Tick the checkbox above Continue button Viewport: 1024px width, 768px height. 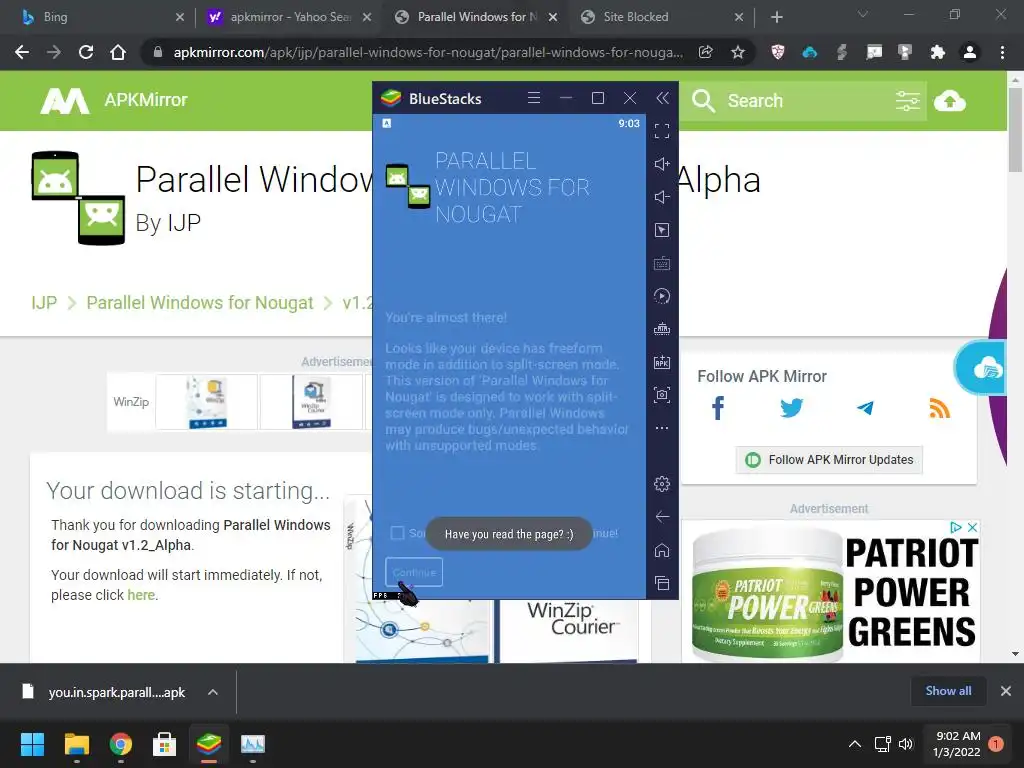[397, 533]
